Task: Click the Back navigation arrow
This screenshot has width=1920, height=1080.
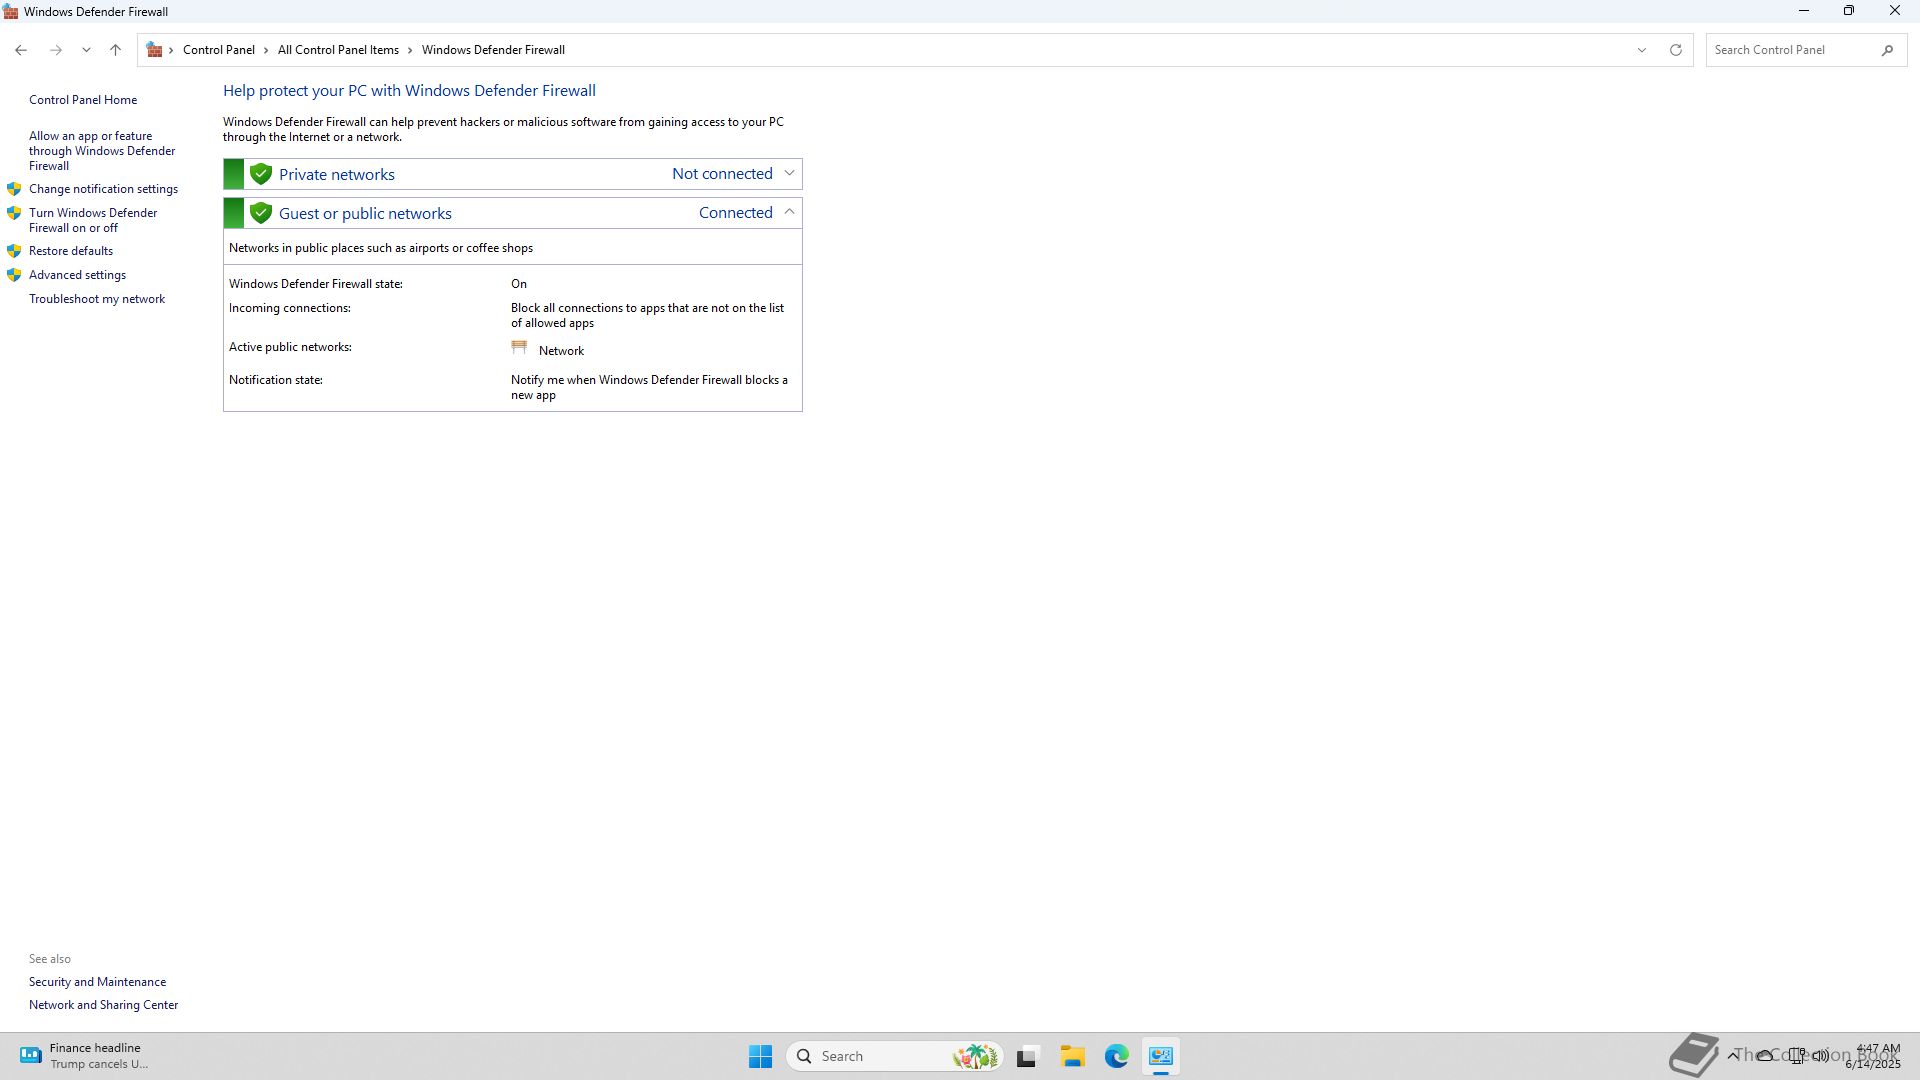Action: pyautogui.click(x=21, y=50)
